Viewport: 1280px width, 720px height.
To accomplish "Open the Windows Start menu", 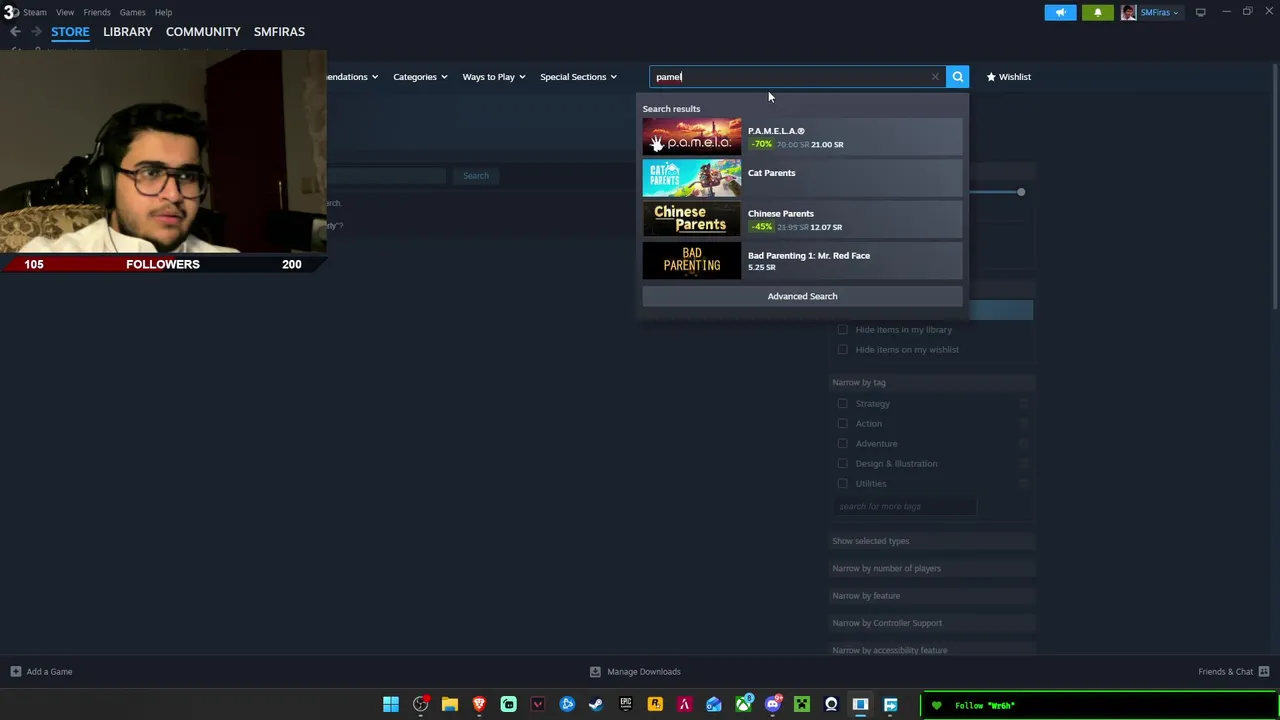I will coord(391,705).
